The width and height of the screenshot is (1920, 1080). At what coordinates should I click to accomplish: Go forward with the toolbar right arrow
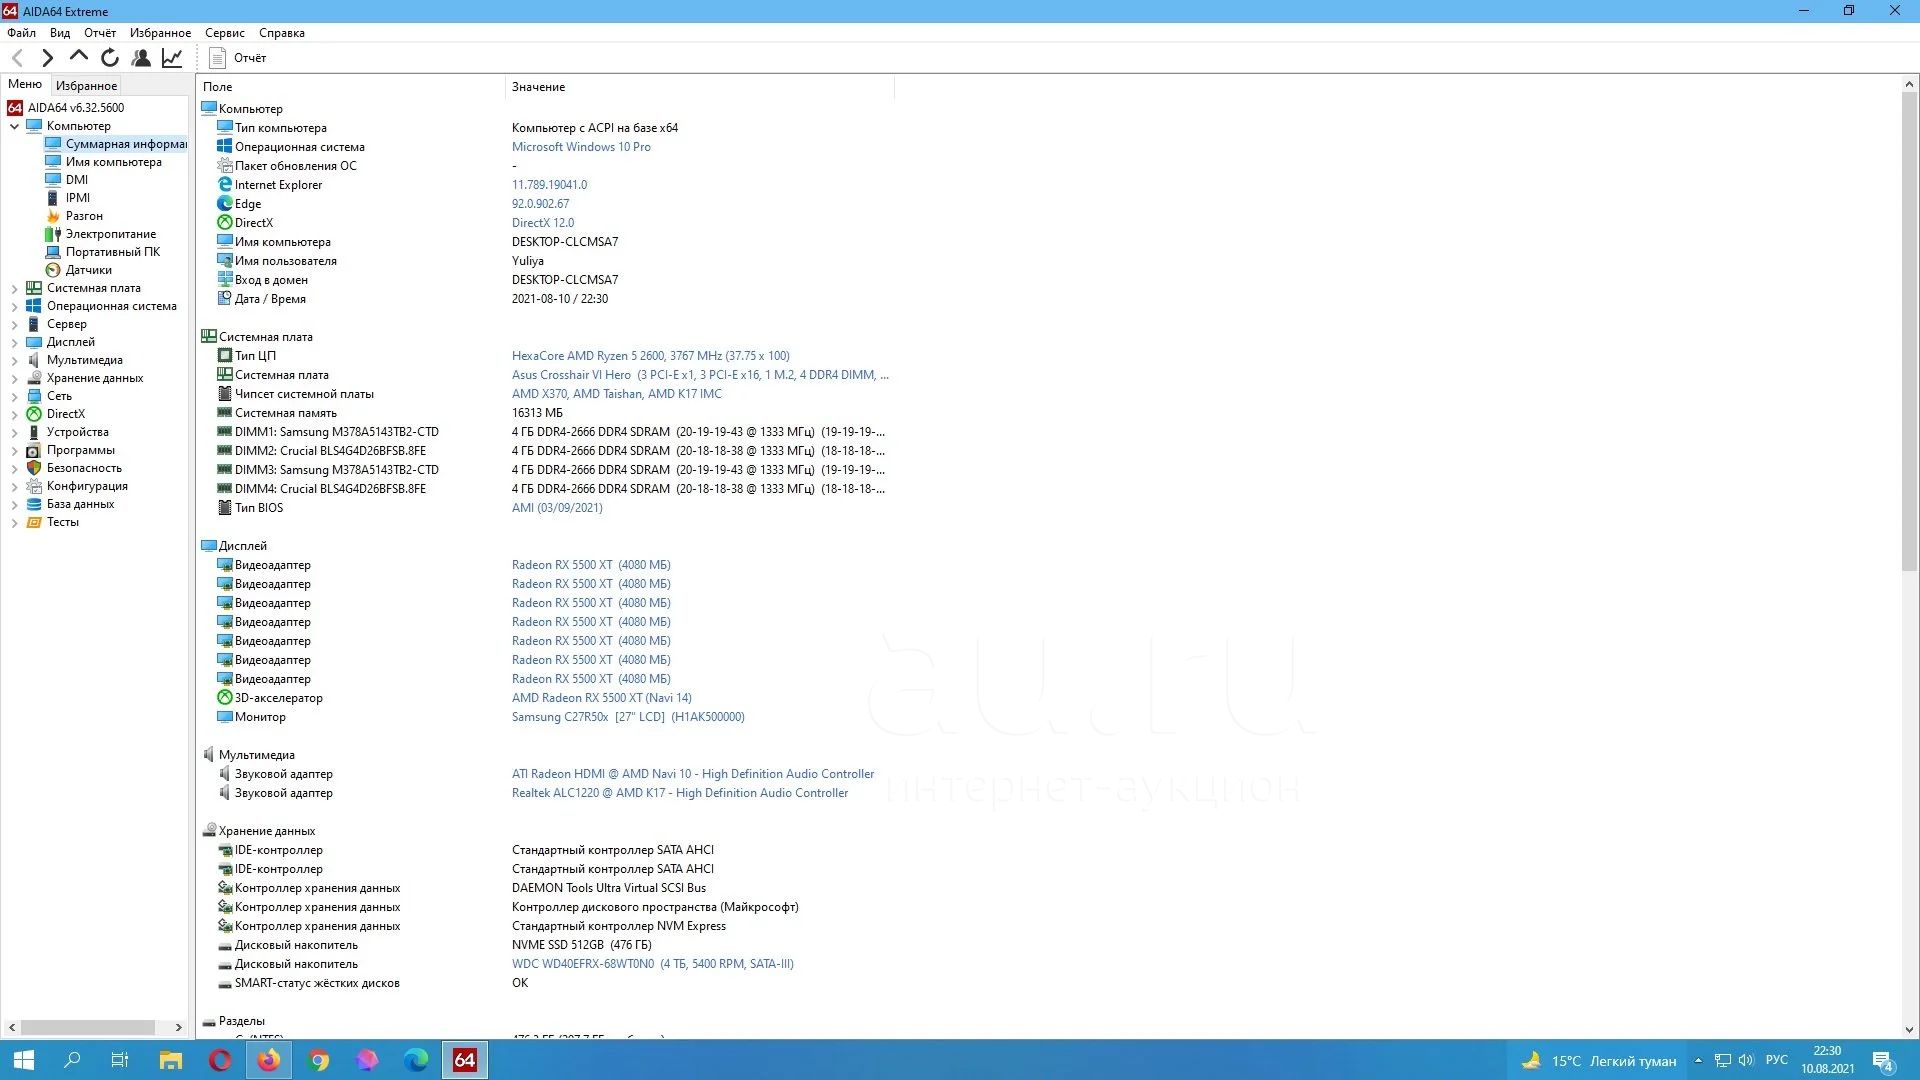[47, 58]
